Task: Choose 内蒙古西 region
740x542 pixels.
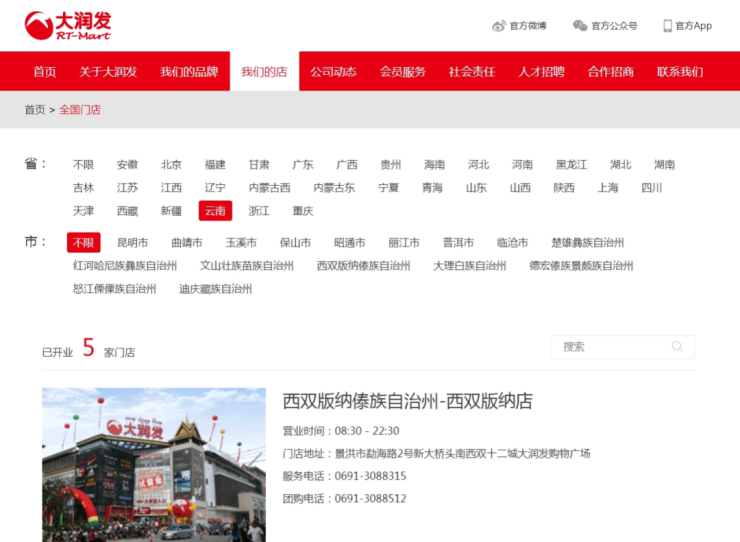Action: (269, 188)
